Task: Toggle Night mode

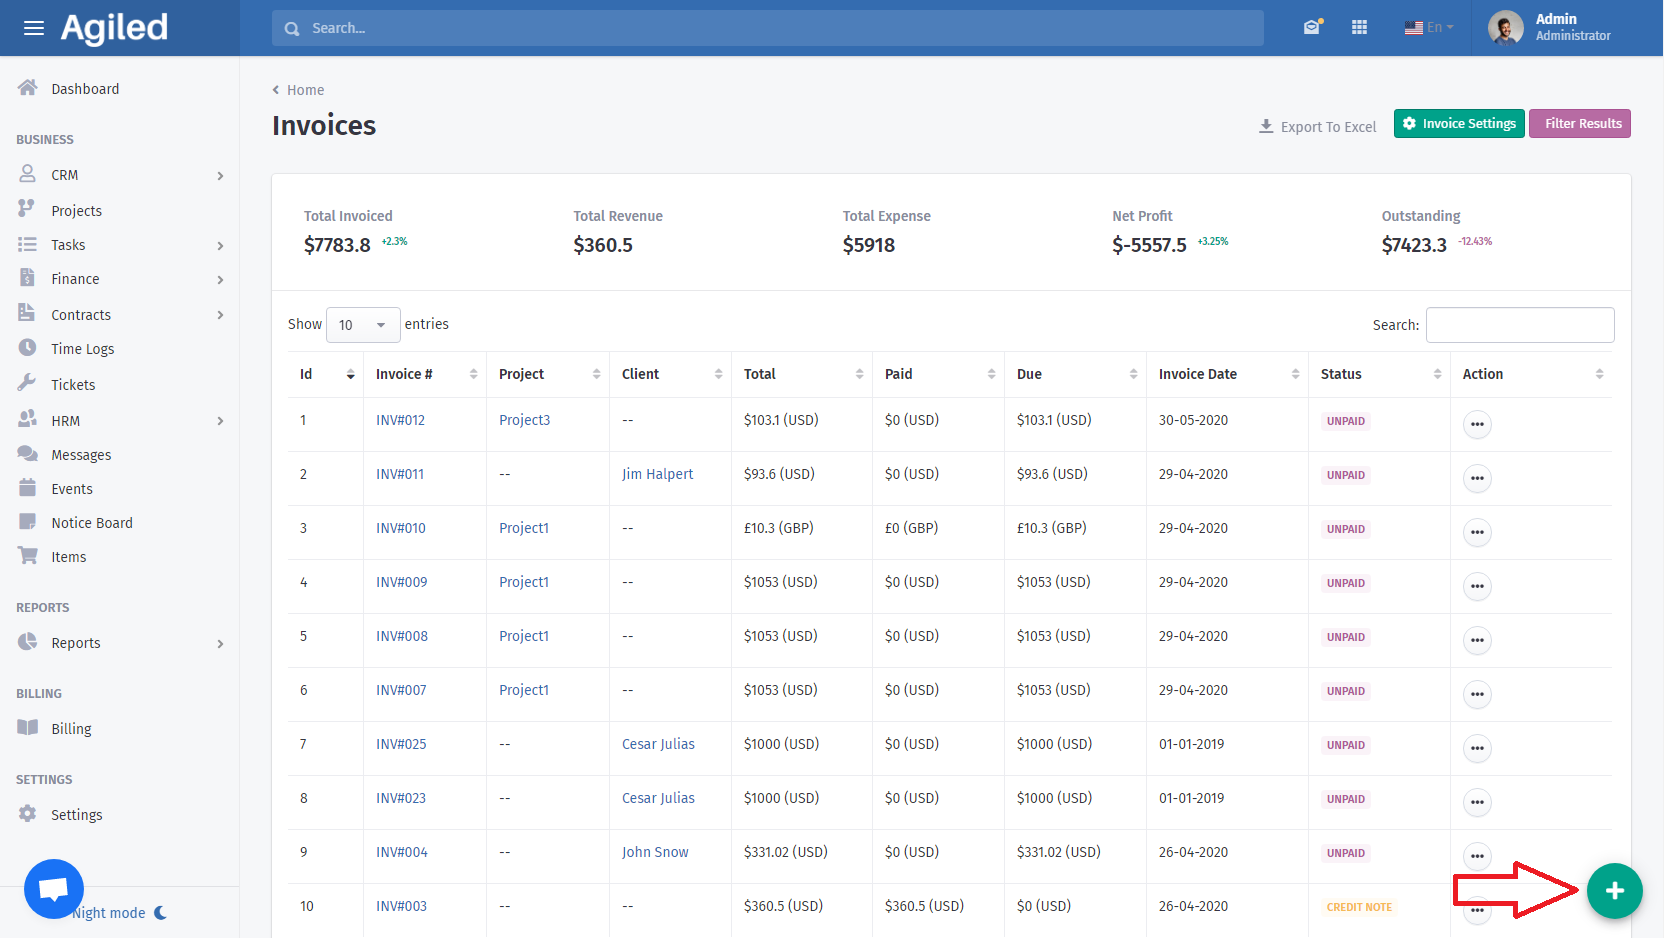Action: [x=119, y=913]
